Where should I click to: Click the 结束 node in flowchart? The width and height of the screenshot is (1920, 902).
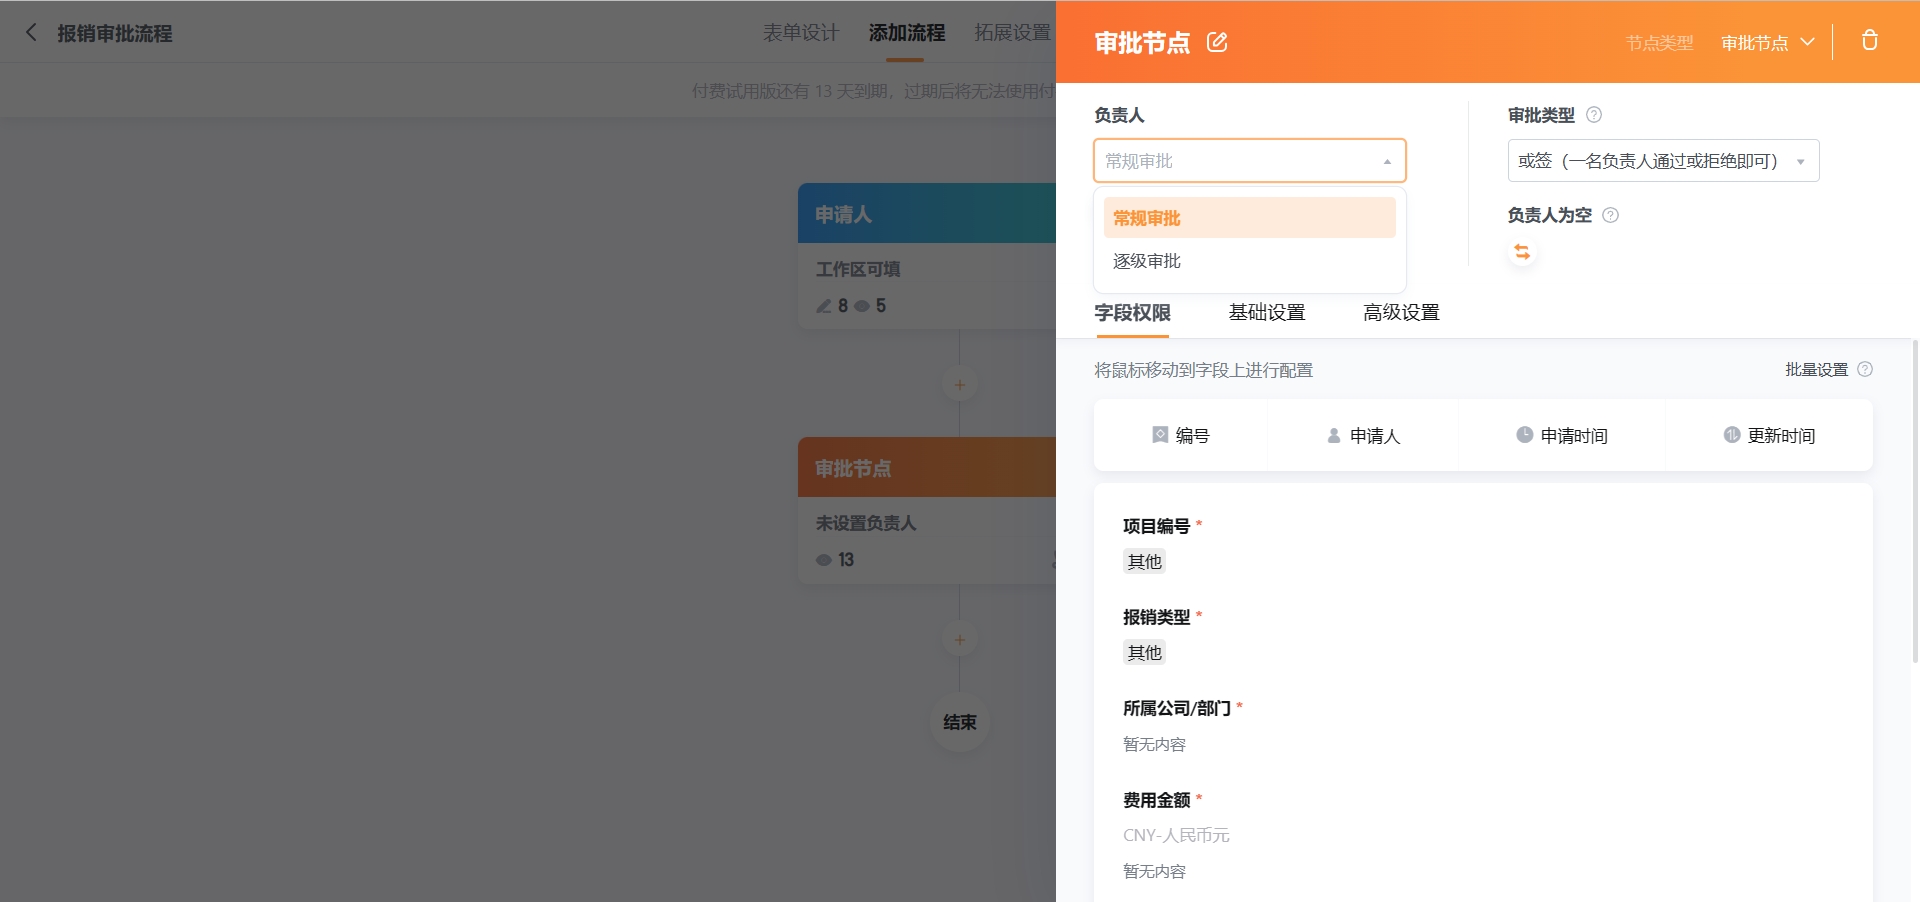(959, 722)
